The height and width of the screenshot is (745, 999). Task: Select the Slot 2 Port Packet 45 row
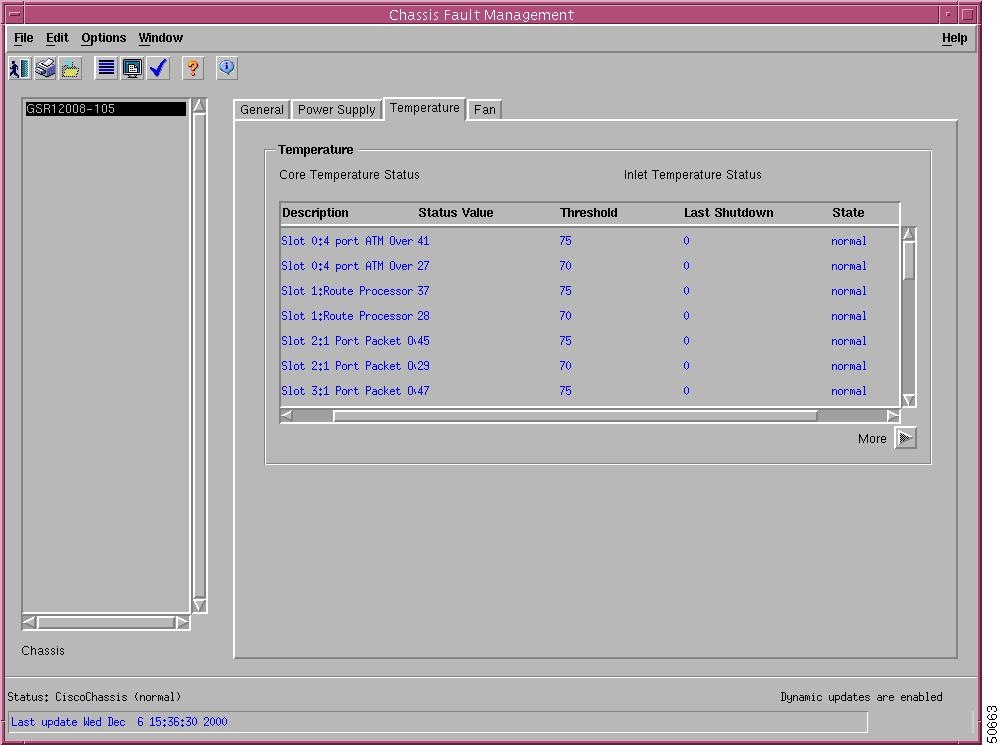point(589,341)
